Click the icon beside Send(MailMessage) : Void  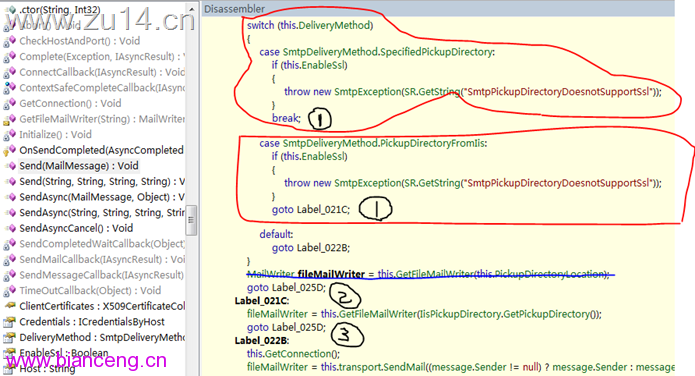pos(10,166)
